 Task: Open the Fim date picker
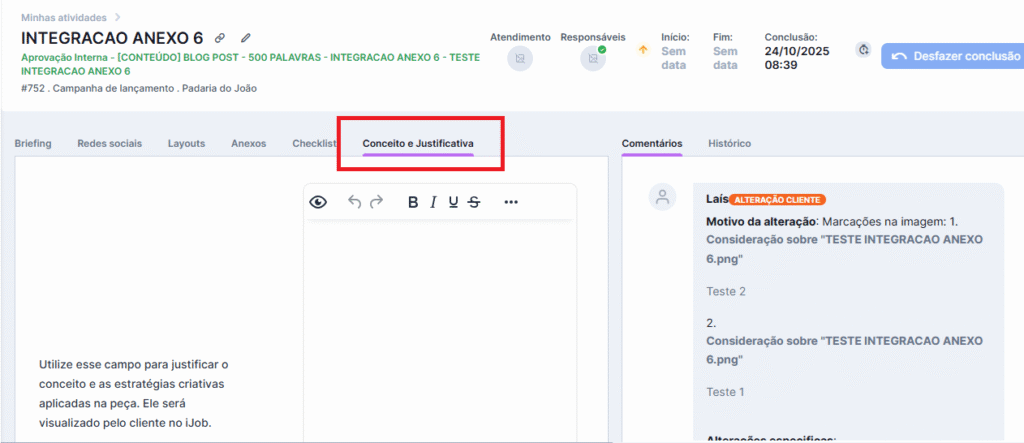[725, 57]
